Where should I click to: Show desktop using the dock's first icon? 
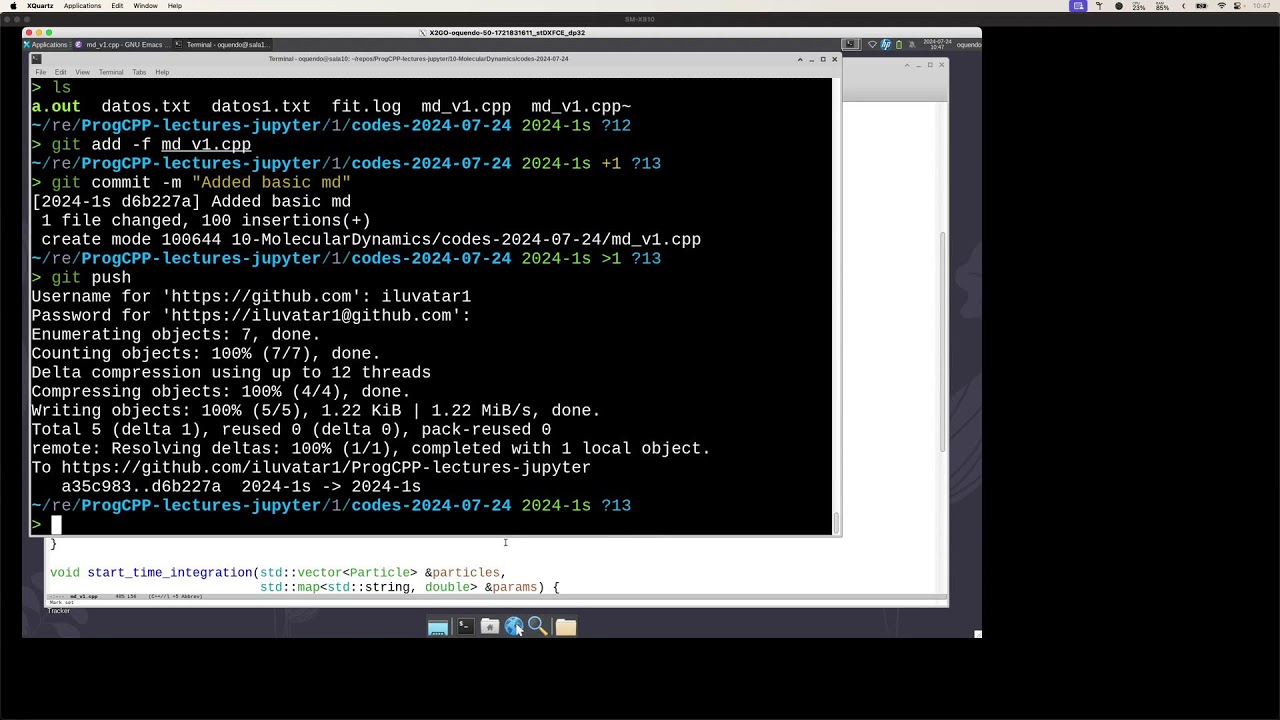438,627
